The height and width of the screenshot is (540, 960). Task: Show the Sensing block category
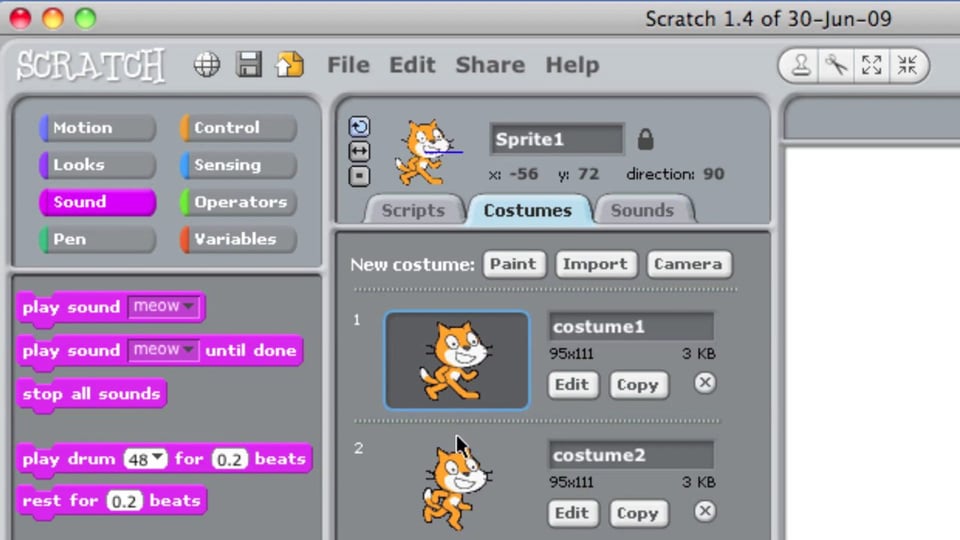pos(239,165)
